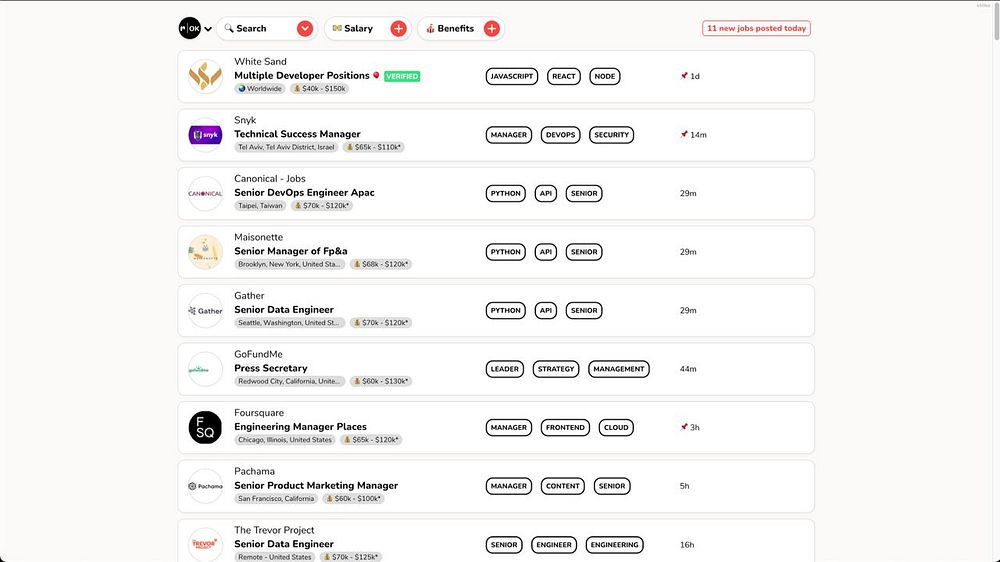Filter by CONTENT tag
The width and height of the screenshot is (1000, 562).
coord(562,486)
